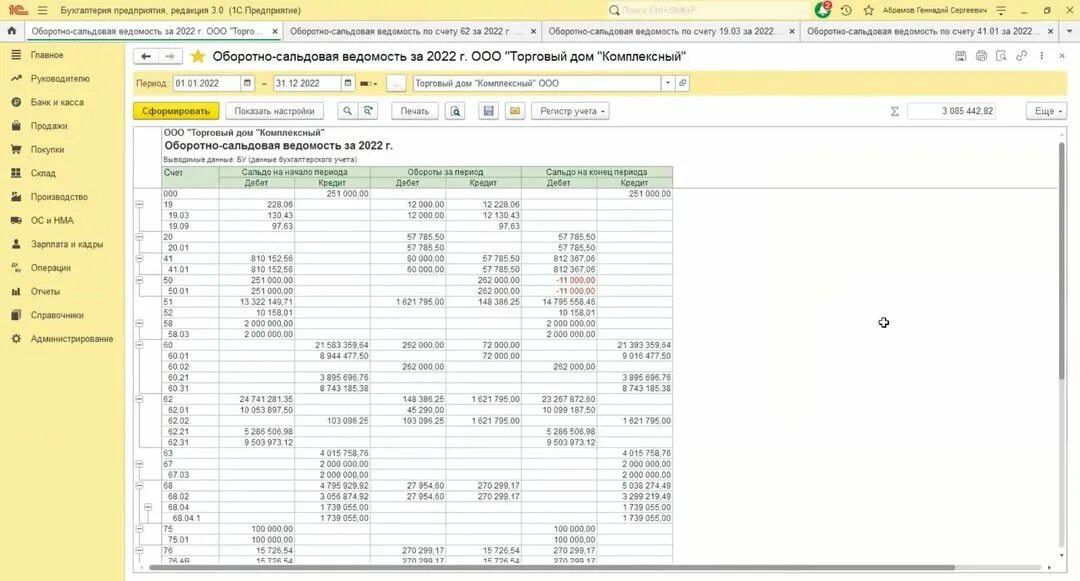
Task: Collapse account 62 group
Action: (x=139, y=399)
